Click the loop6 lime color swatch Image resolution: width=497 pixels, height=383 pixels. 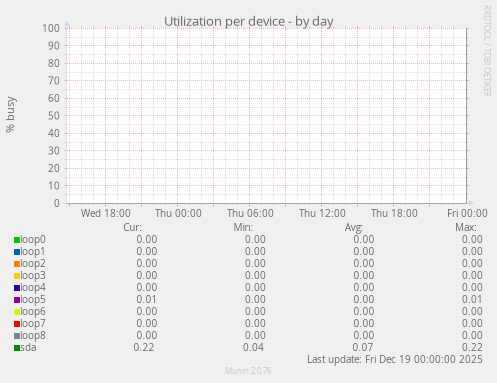click(17, 312)
